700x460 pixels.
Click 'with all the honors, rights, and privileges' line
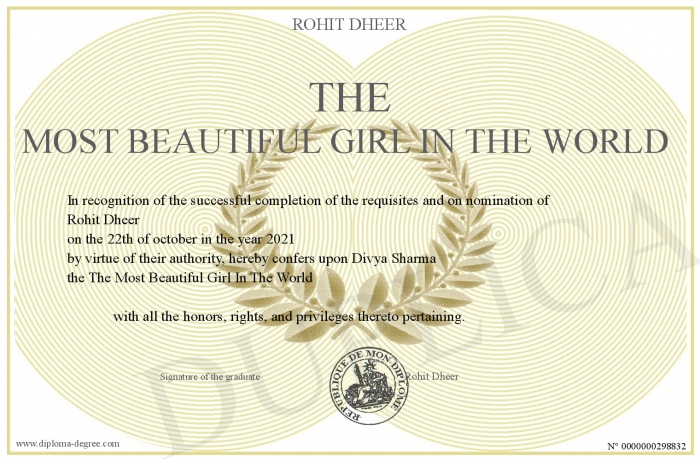click(x=289, y=317)
